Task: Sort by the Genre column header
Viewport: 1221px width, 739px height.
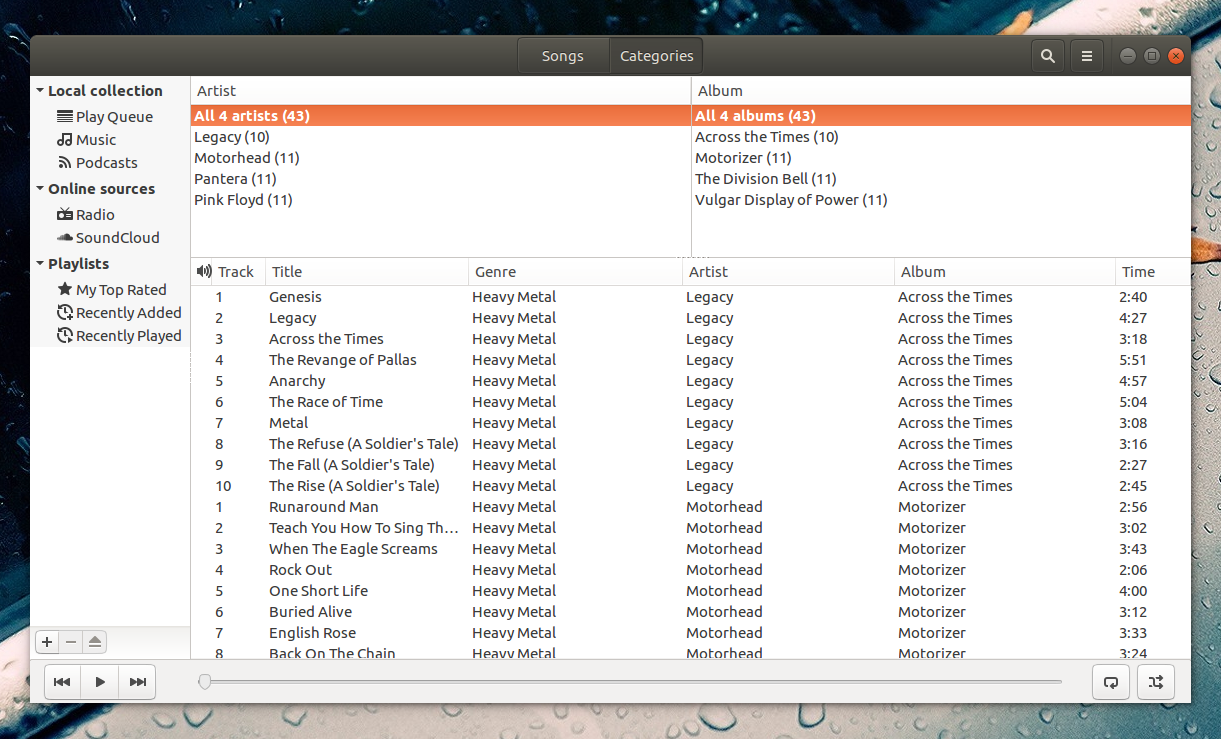Action: [575, 272]
